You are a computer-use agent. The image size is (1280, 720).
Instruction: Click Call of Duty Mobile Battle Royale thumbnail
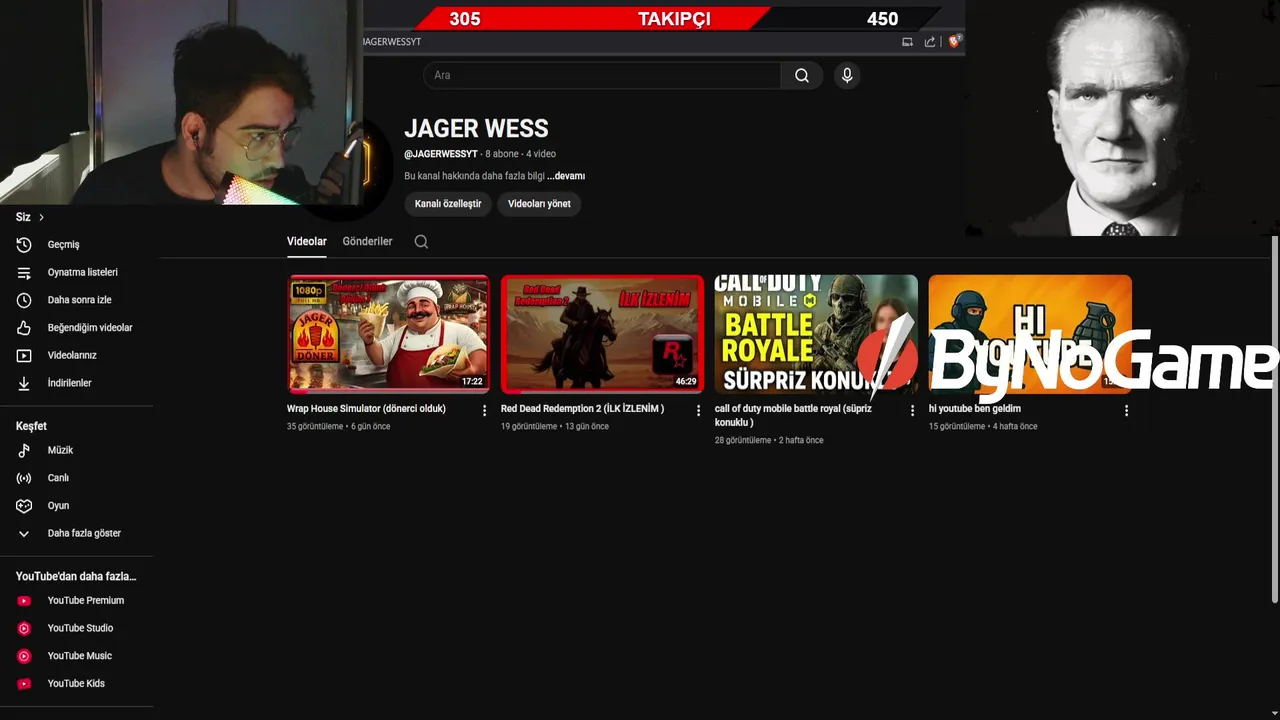tap(816, 334)
